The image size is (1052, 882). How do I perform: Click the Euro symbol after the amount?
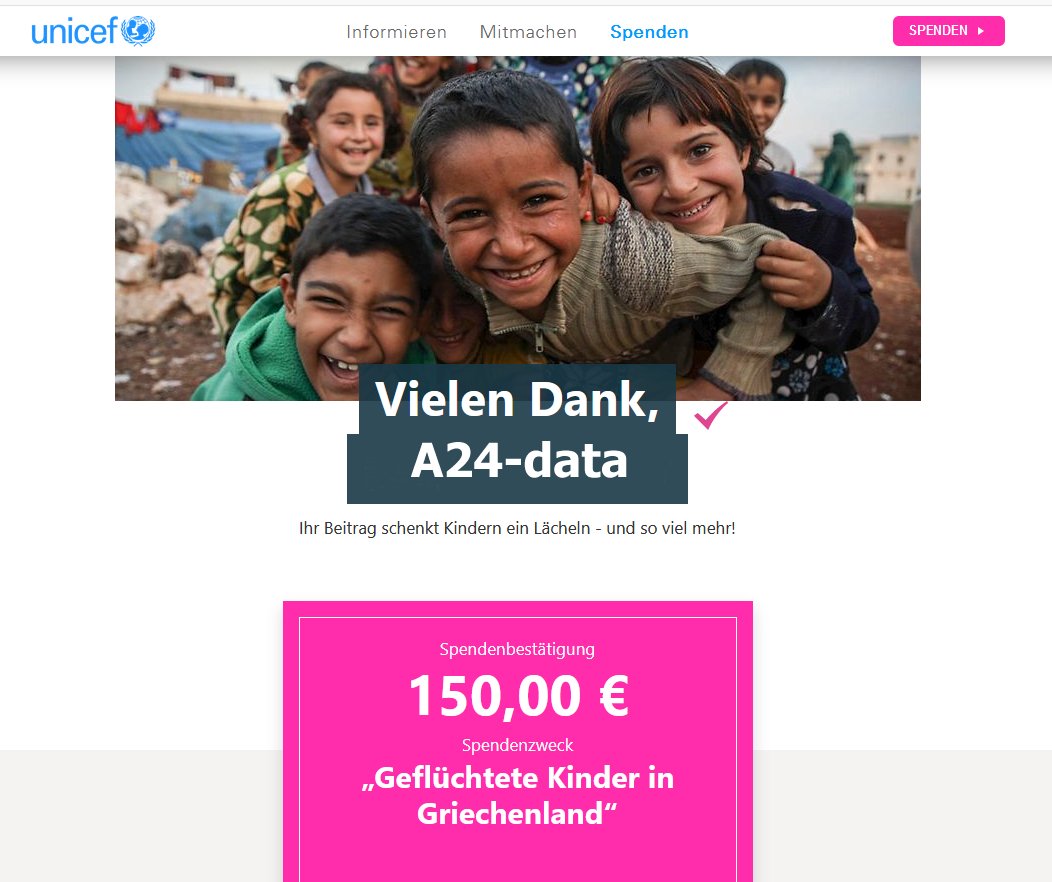point(614,696)
